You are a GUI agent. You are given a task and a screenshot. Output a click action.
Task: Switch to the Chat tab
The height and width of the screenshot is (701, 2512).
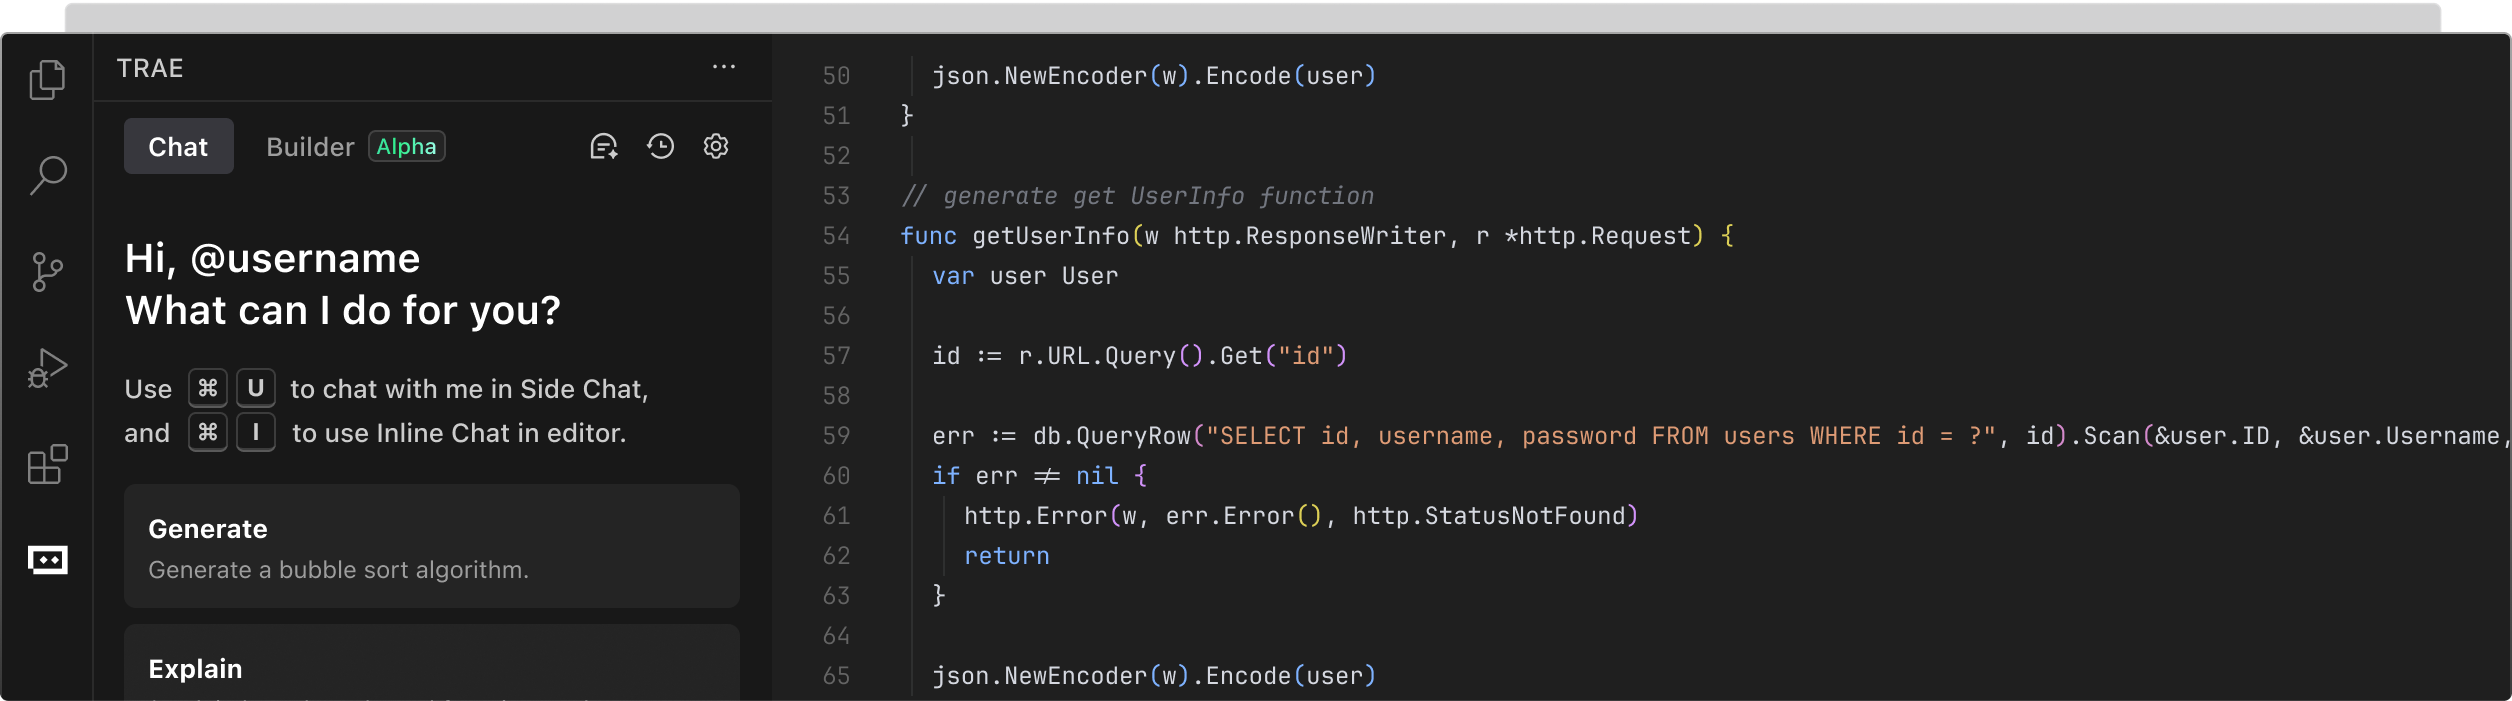tap(178, 146)
